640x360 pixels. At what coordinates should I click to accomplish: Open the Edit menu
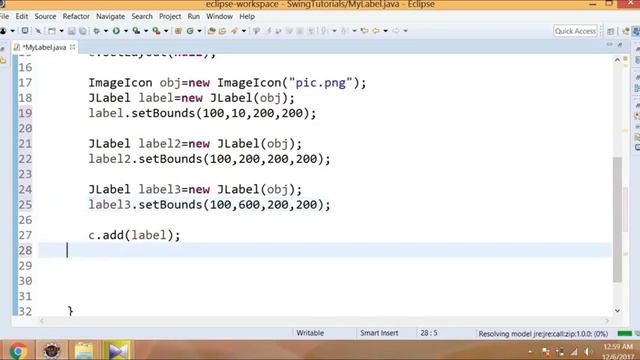pyautogui.click(x=22, y=16)
